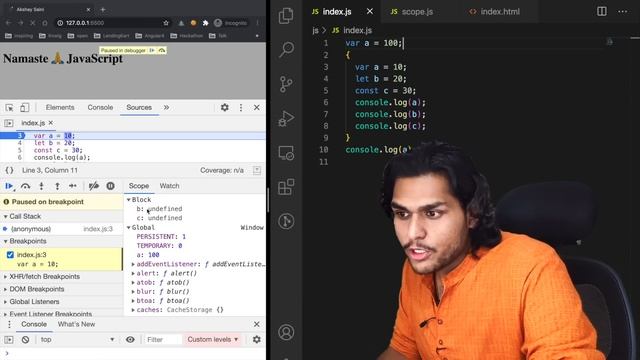The width and height of the screenshot is (640, 360).
Task: Switch to the Watch tab
Action: (169, 186)
